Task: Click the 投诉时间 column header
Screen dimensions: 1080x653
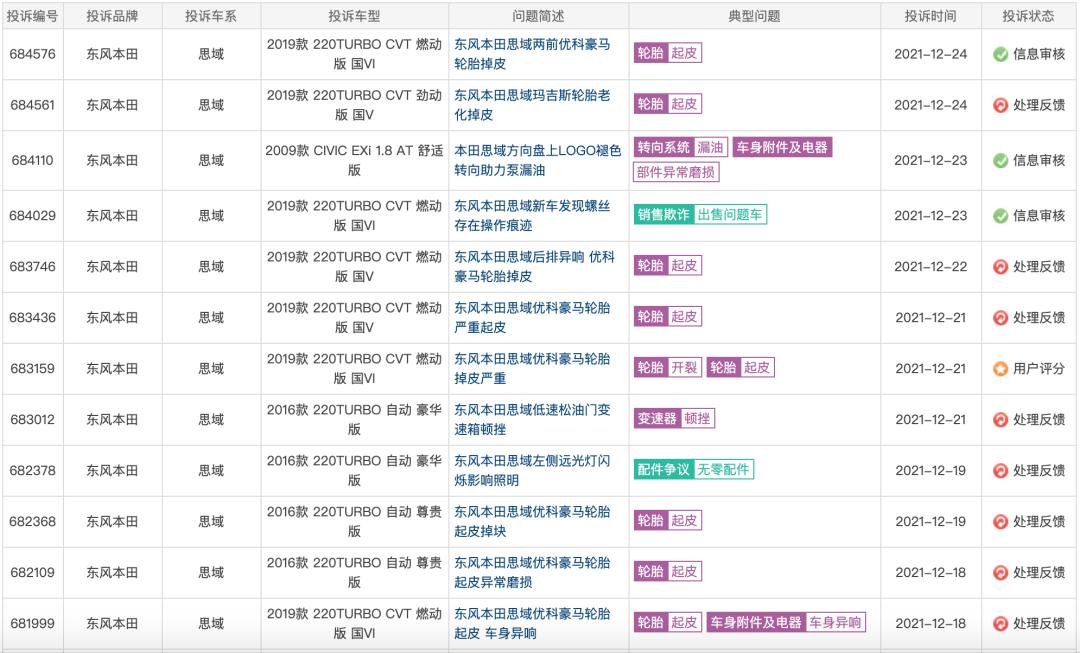Action: 930,16
